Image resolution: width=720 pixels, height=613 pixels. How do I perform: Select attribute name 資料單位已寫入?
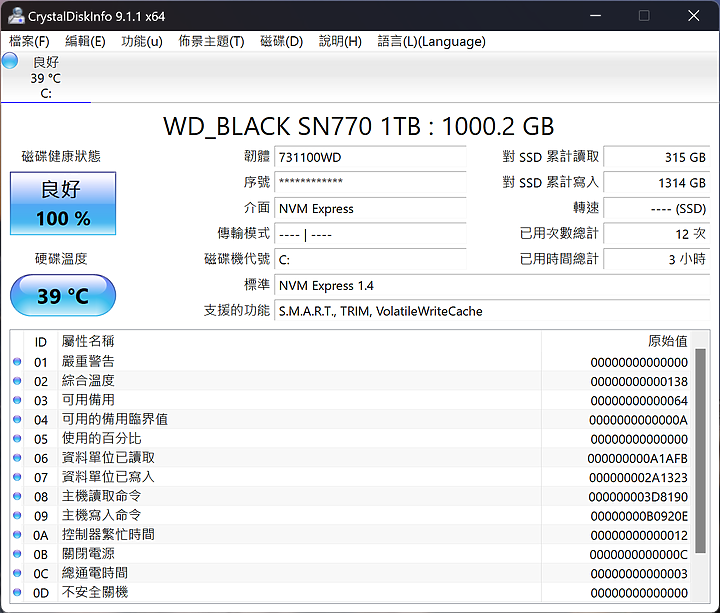click(108, 477)
